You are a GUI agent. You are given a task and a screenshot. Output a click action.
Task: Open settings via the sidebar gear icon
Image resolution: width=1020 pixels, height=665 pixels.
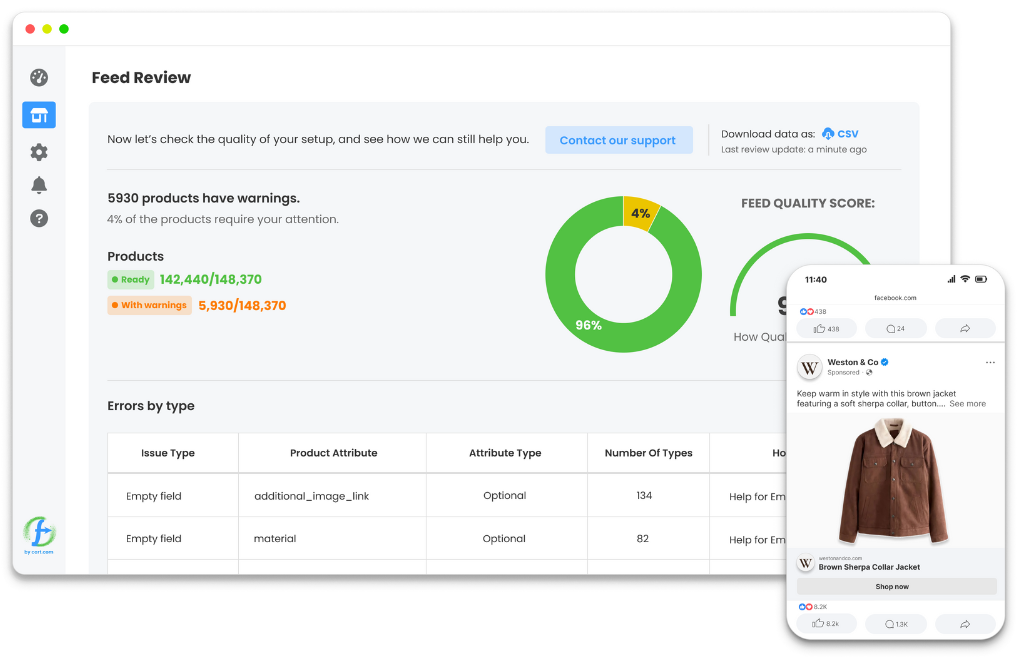click(39, 152)
